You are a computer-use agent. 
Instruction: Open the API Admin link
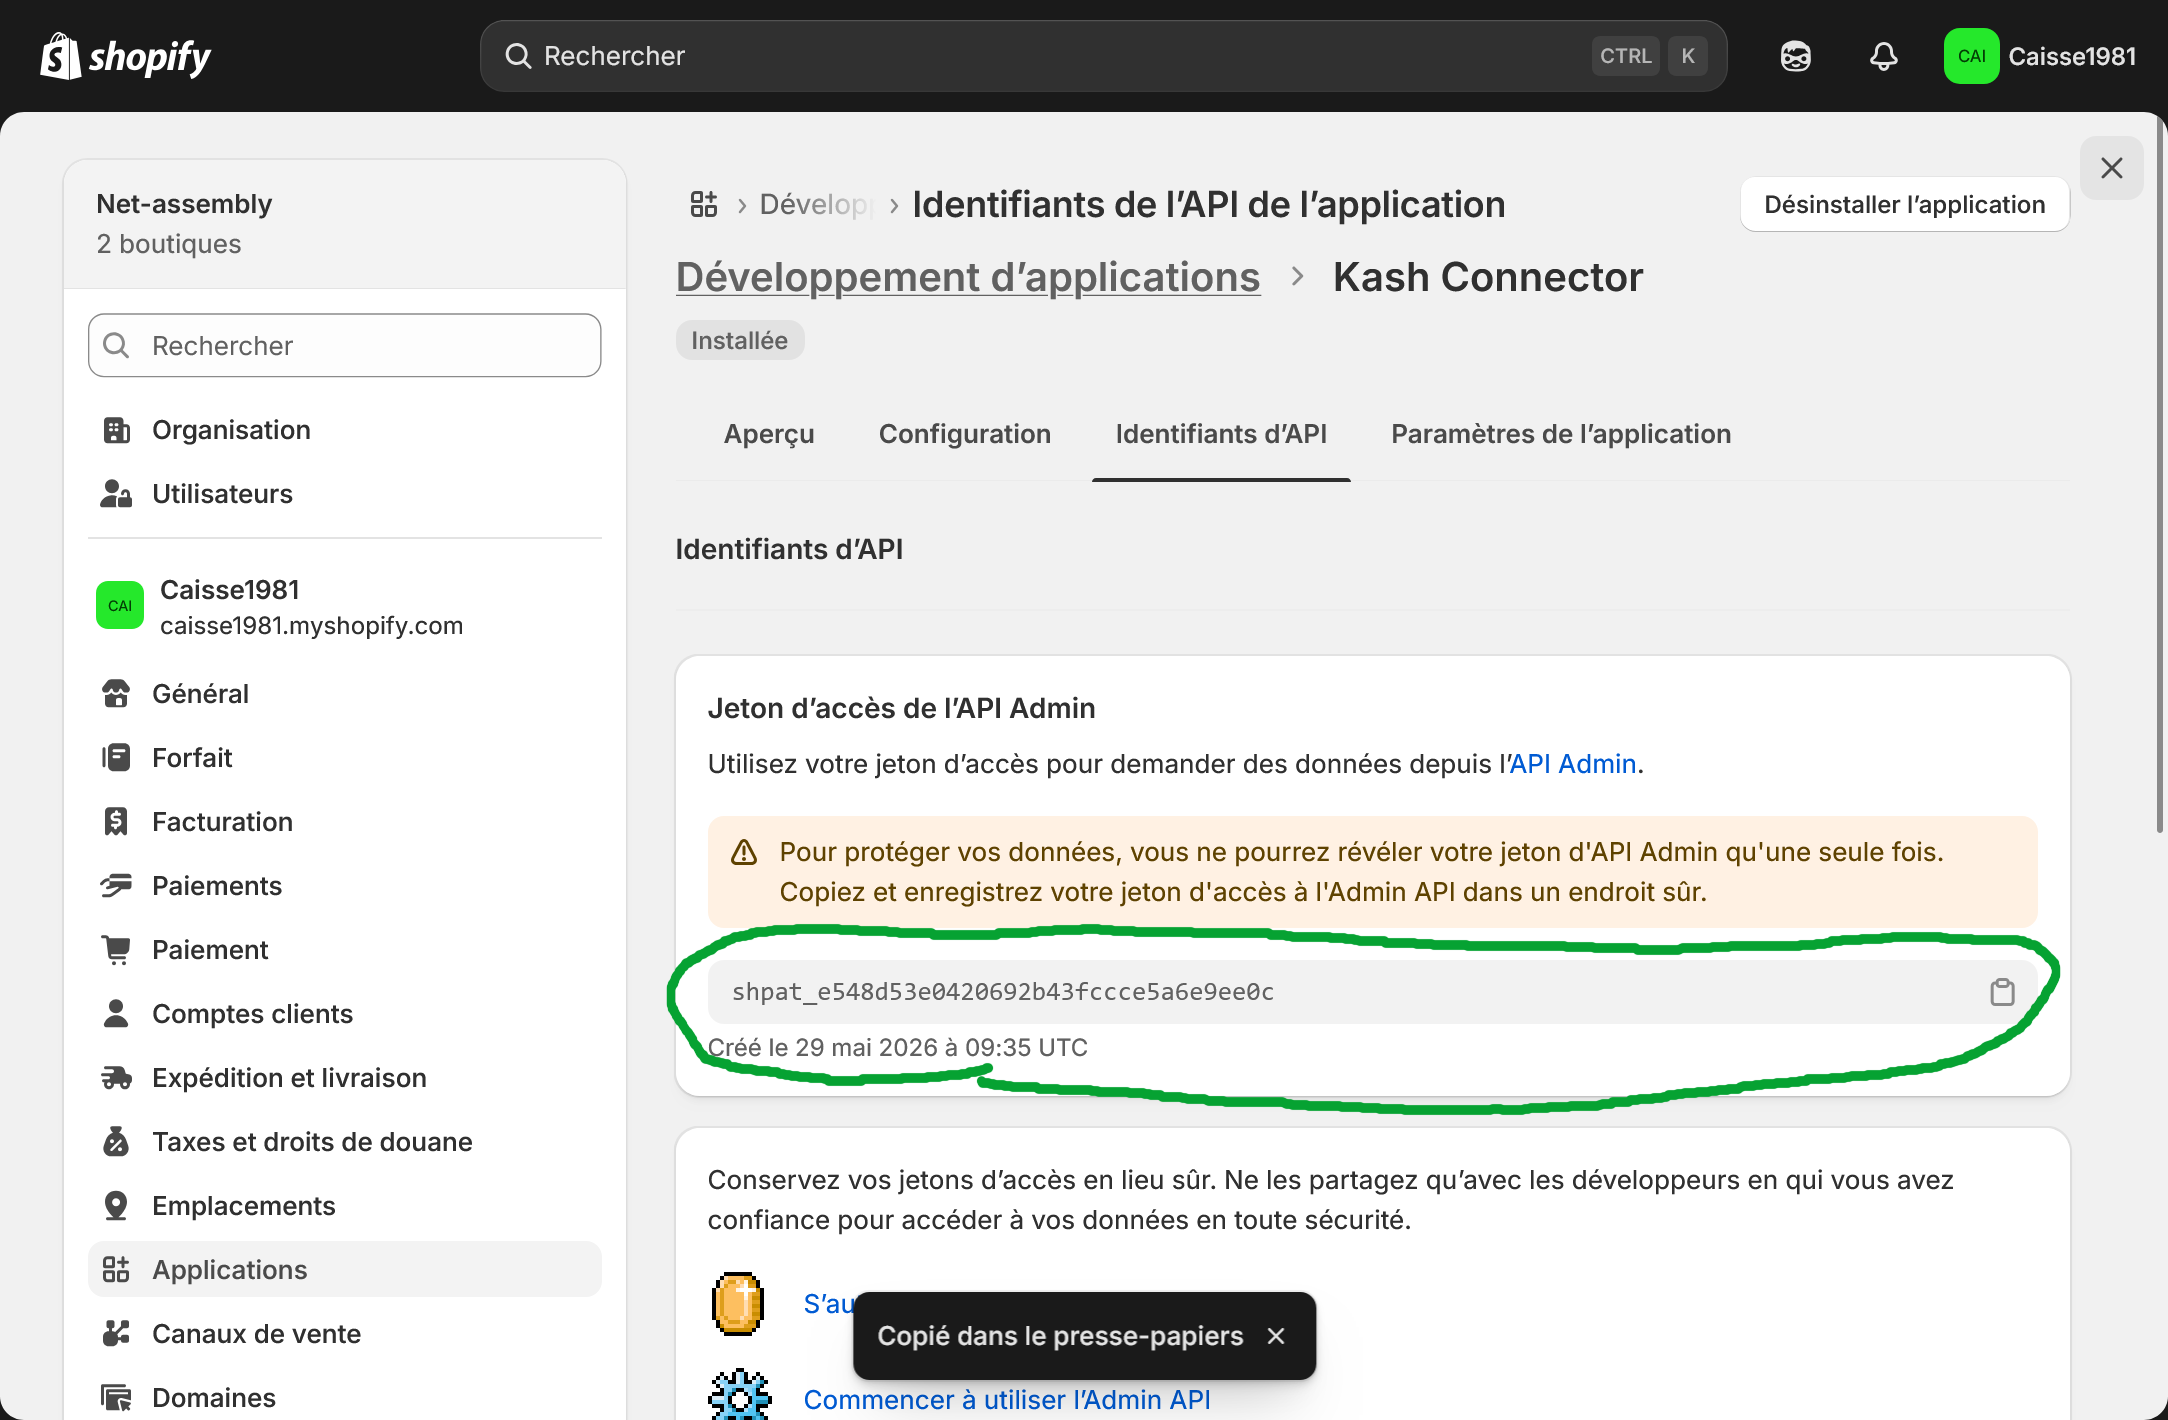[x=1573, y=764]
